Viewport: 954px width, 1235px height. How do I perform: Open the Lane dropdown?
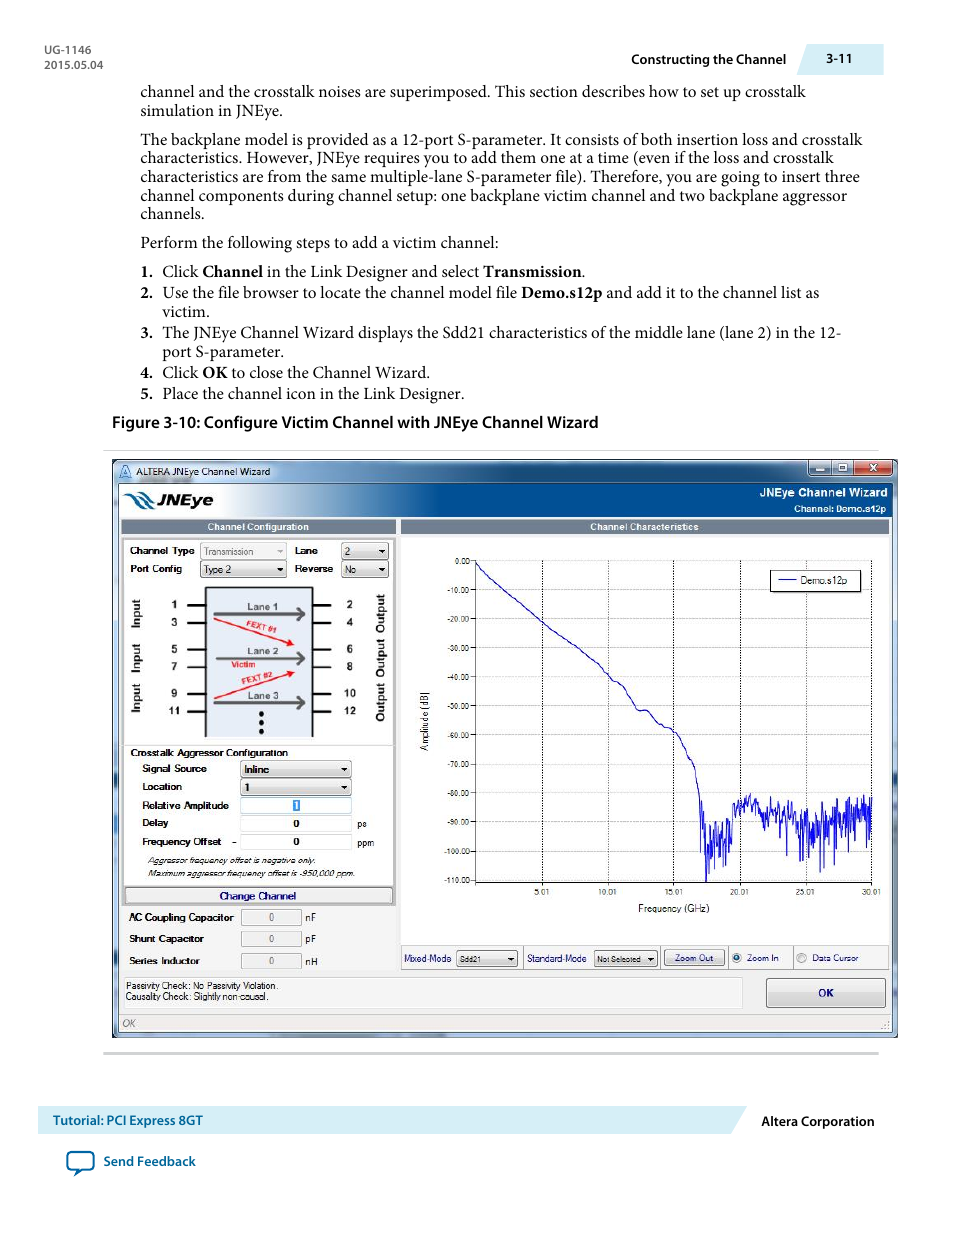pyautogui.click(x=365, y=551)
